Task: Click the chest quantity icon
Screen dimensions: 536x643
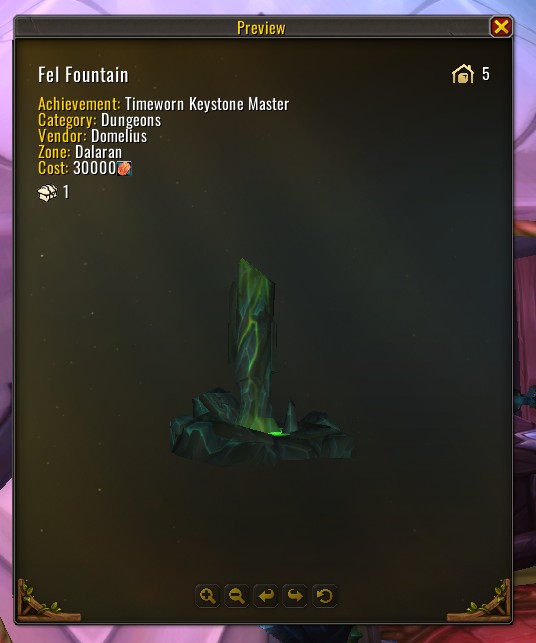Action: coord(48,192)
